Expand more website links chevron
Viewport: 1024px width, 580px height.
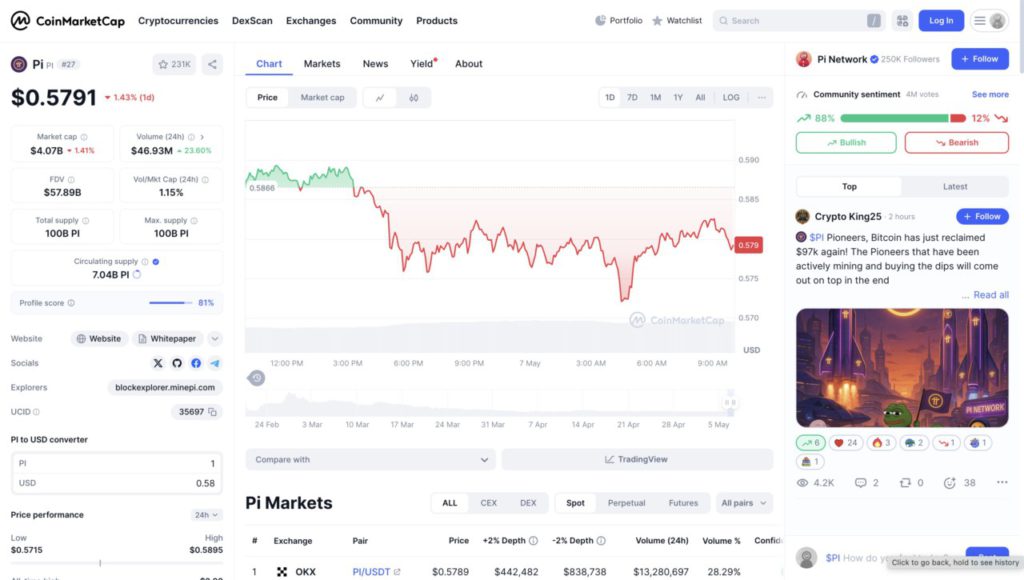click(215, 339)
